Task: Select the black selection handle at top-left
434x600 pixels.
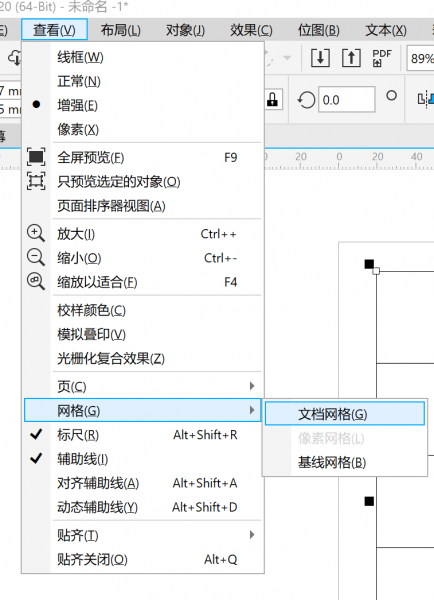Action: pyautogui.click(x=369, y=264)
